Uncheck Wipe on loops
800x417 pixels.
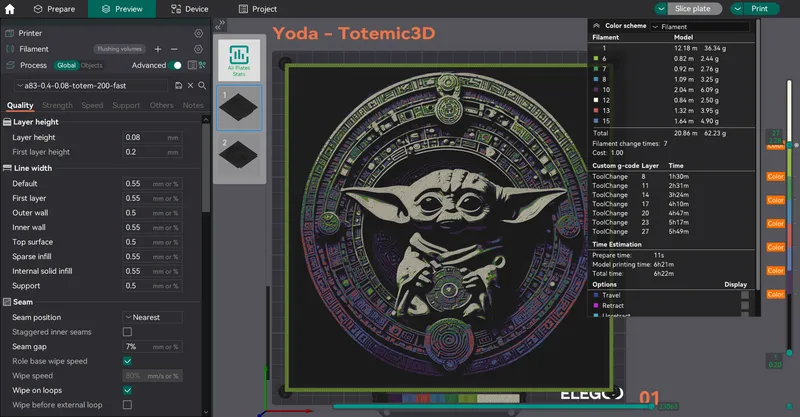(128, 390)
